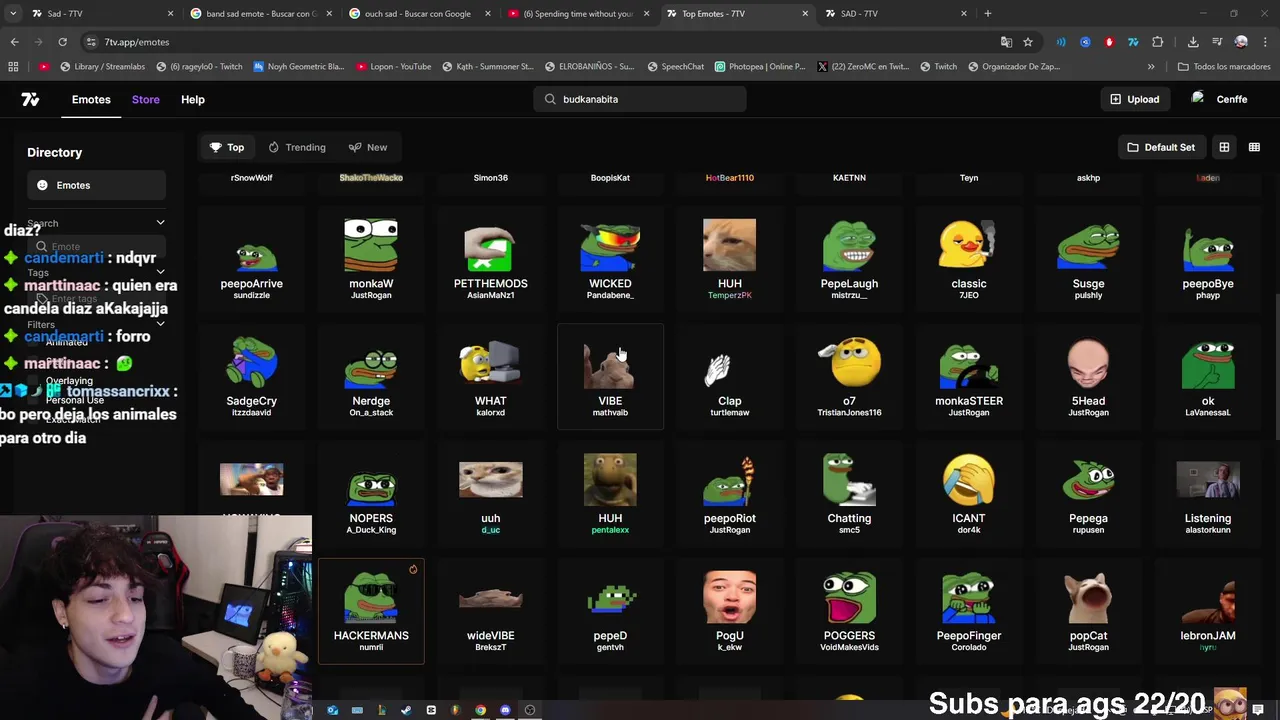Open the SpeechChat bookmark
Image resolution: width=1280 pixels, height=720 pixels.
click(675, 67)
